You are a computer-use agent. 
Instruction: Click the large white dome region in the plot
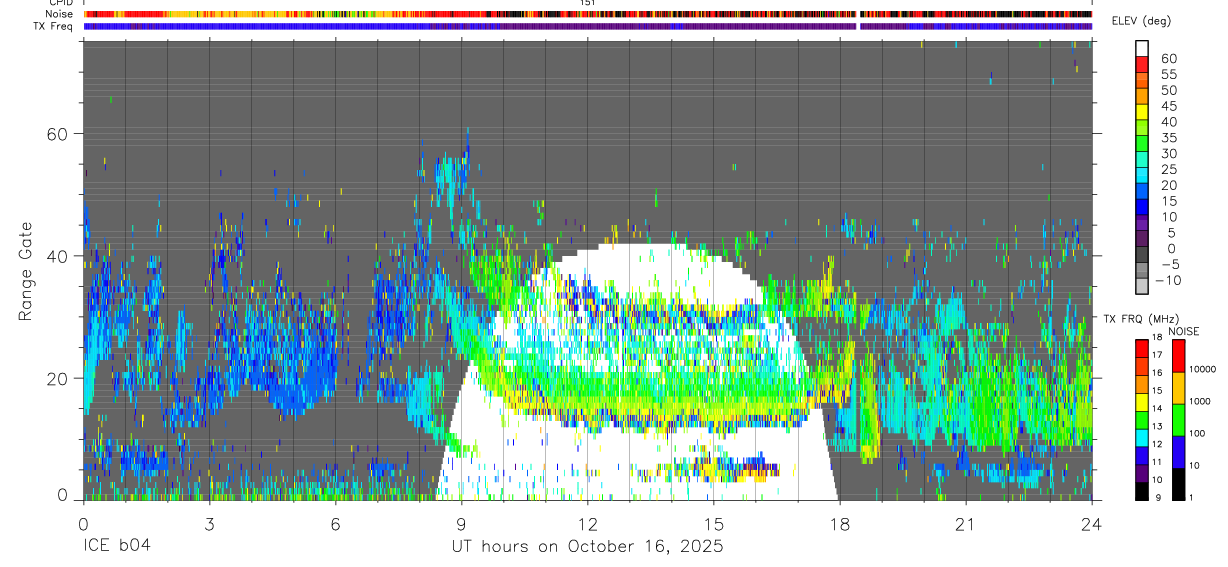[640, 372]
